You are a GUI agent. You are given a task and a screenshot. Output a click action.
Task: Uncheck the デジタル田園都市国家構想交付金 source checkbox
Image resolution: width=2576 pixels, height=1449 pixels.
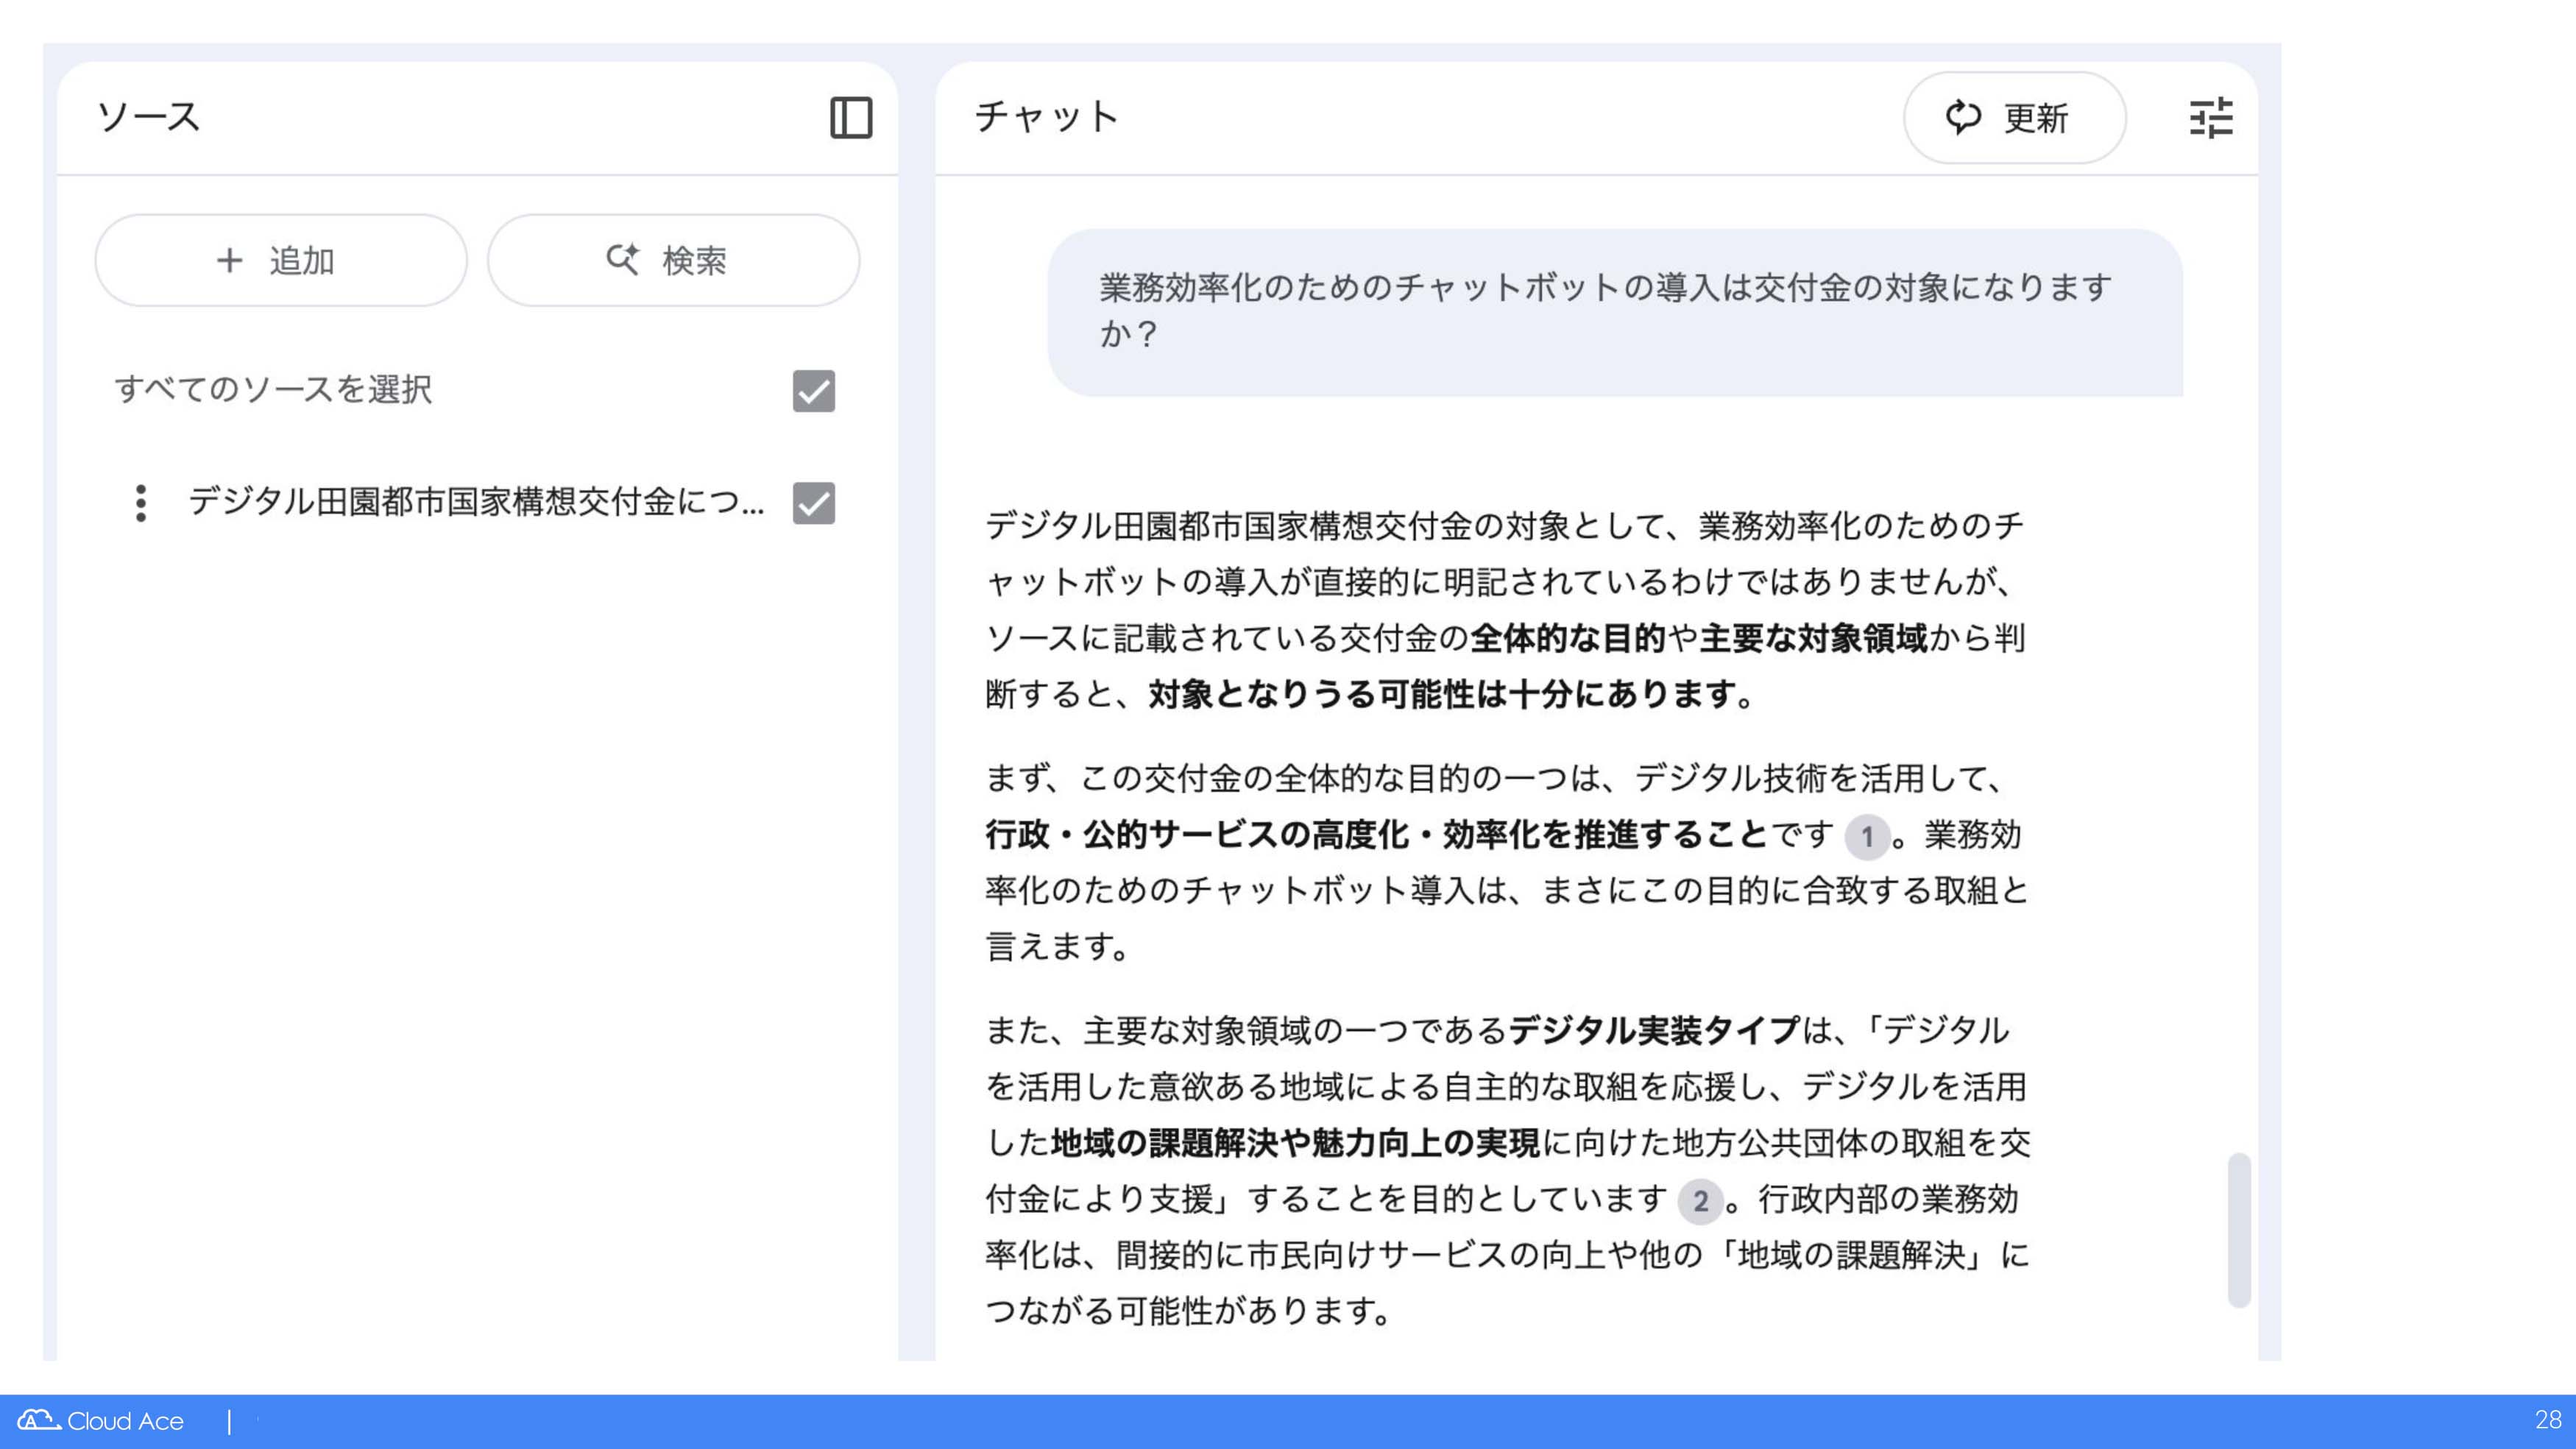[813, 503]
